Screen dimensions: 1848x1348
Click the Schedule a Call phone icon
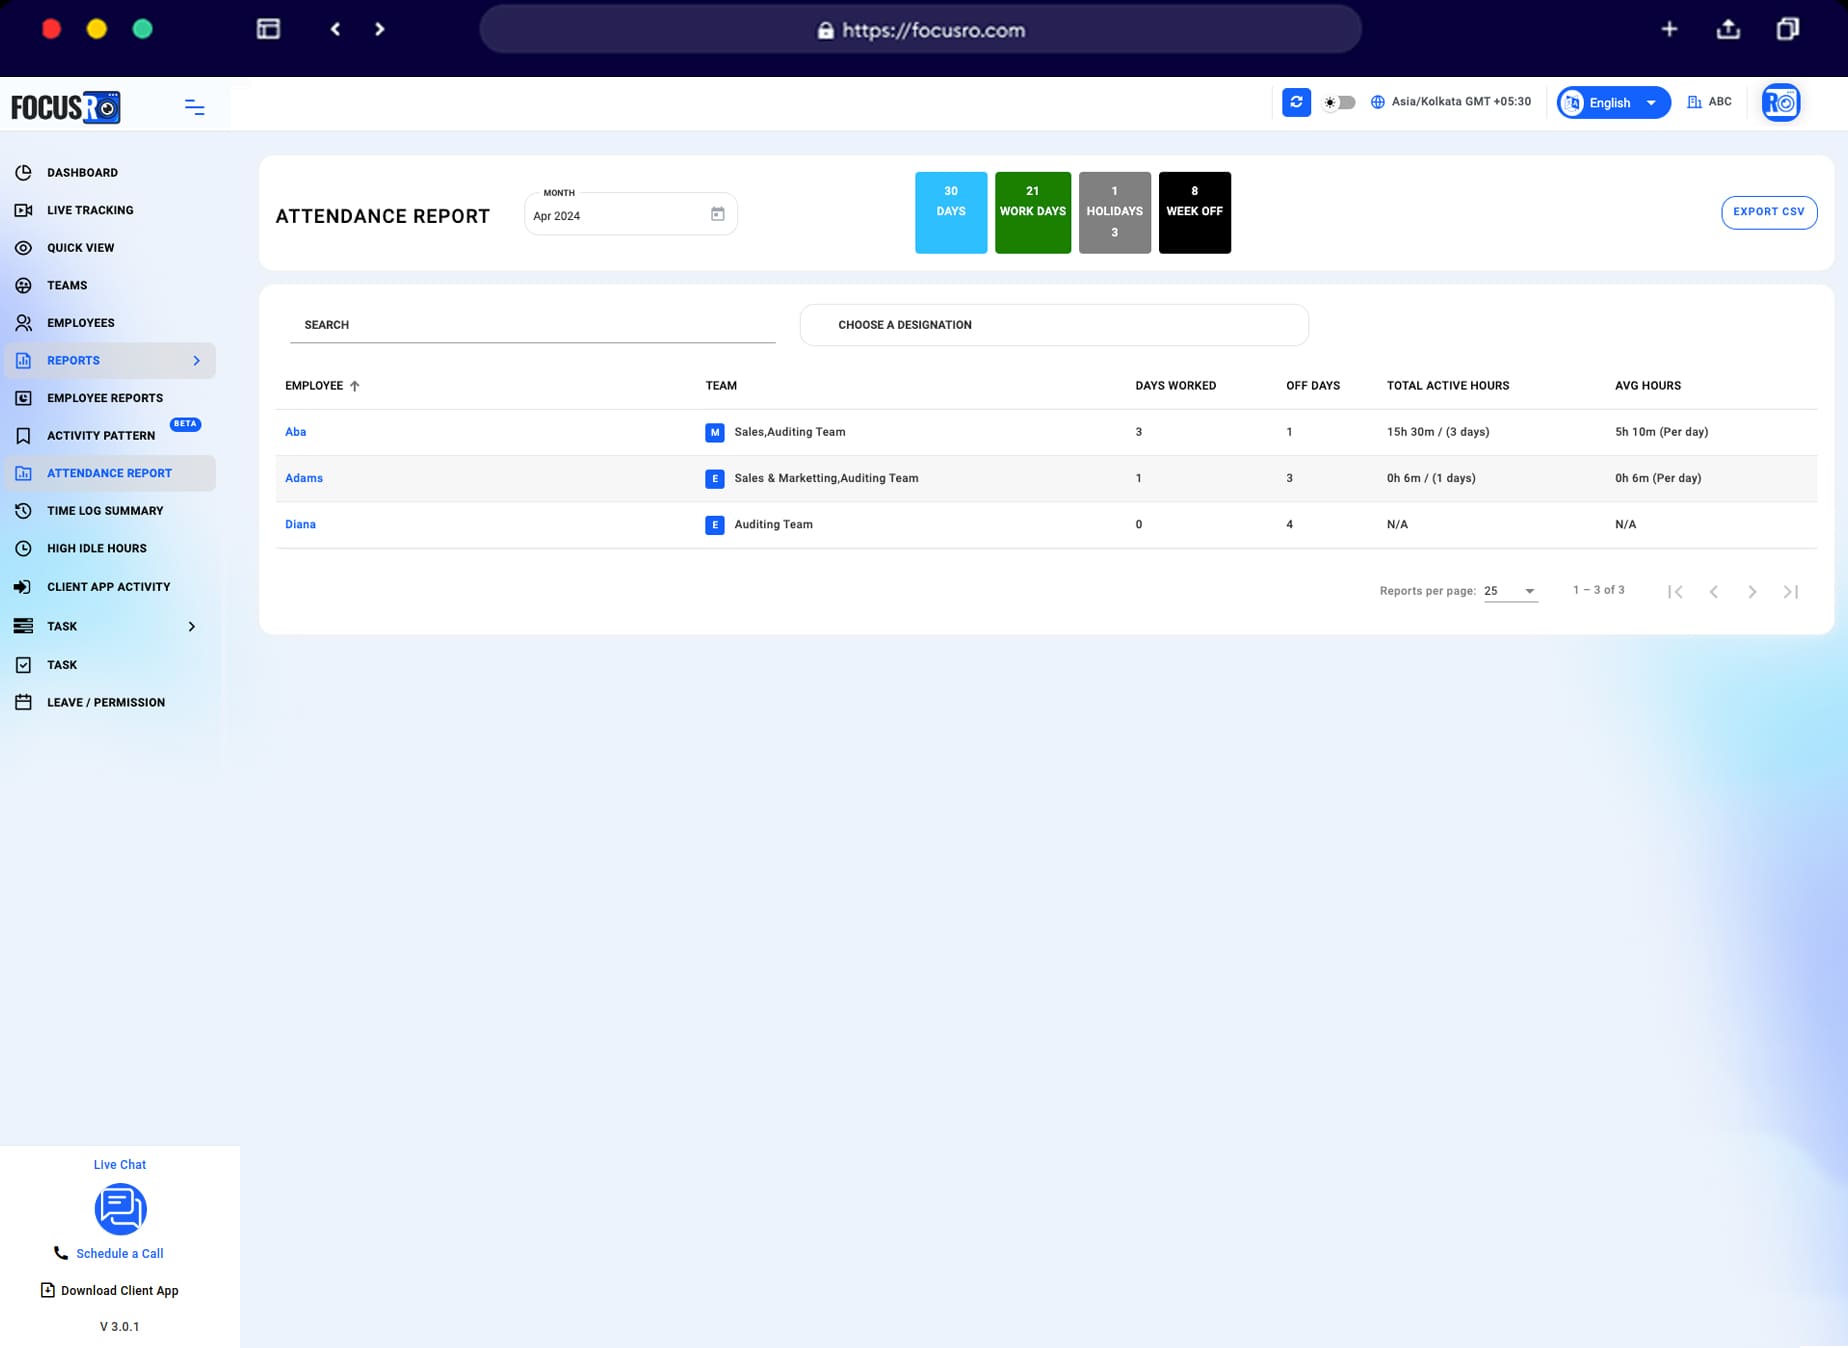61,1252
